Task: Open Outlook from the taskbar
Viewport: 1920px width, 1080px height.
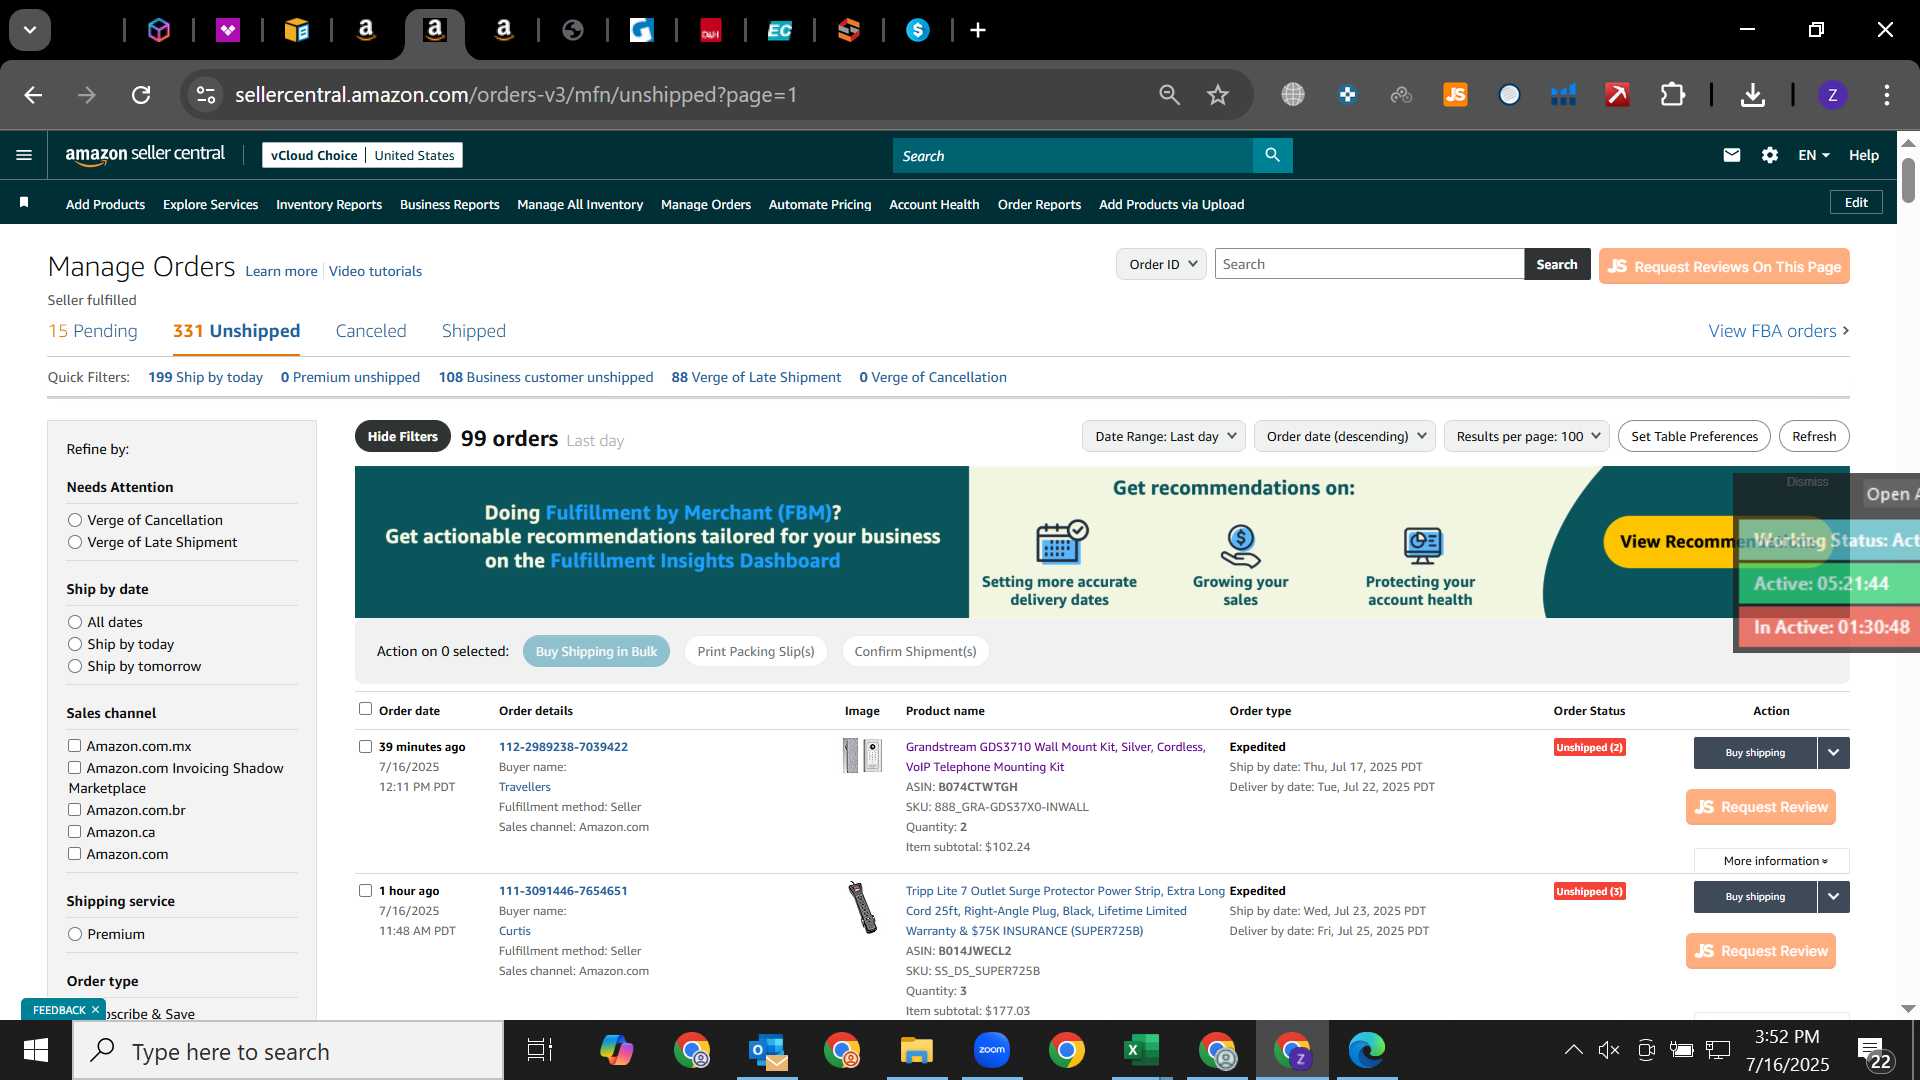Action: pos(767,1050)
